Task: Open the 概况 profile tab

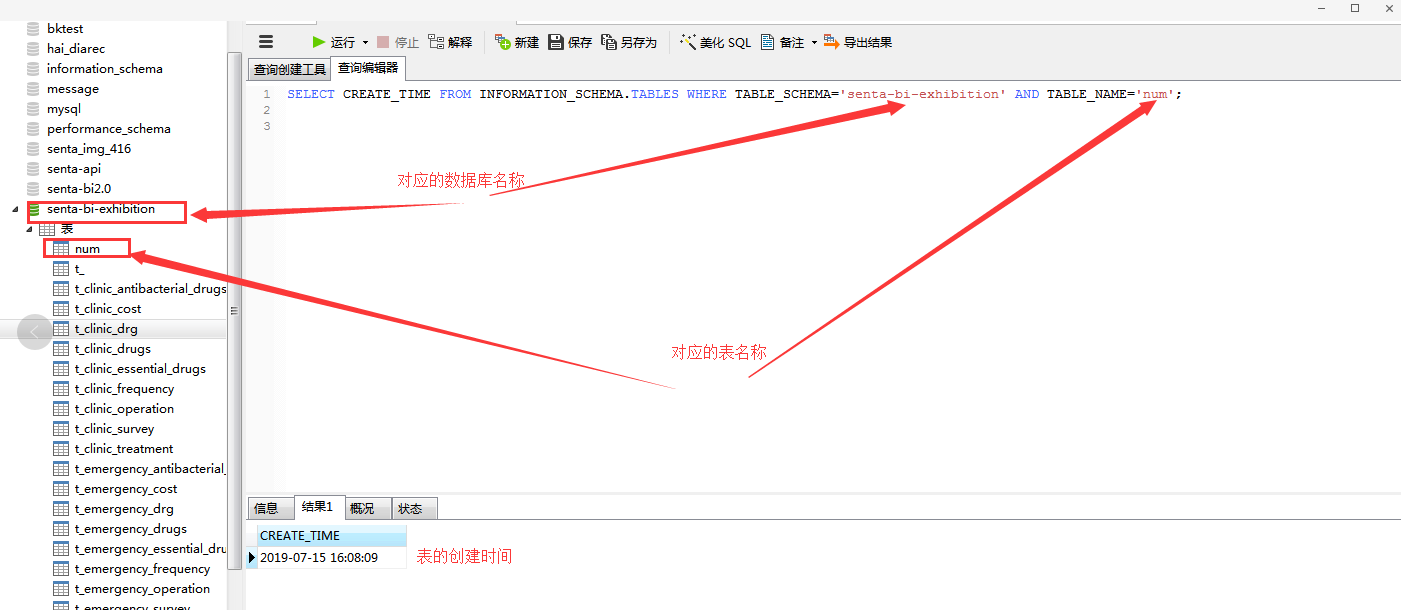Action: (x=362, y=508)
